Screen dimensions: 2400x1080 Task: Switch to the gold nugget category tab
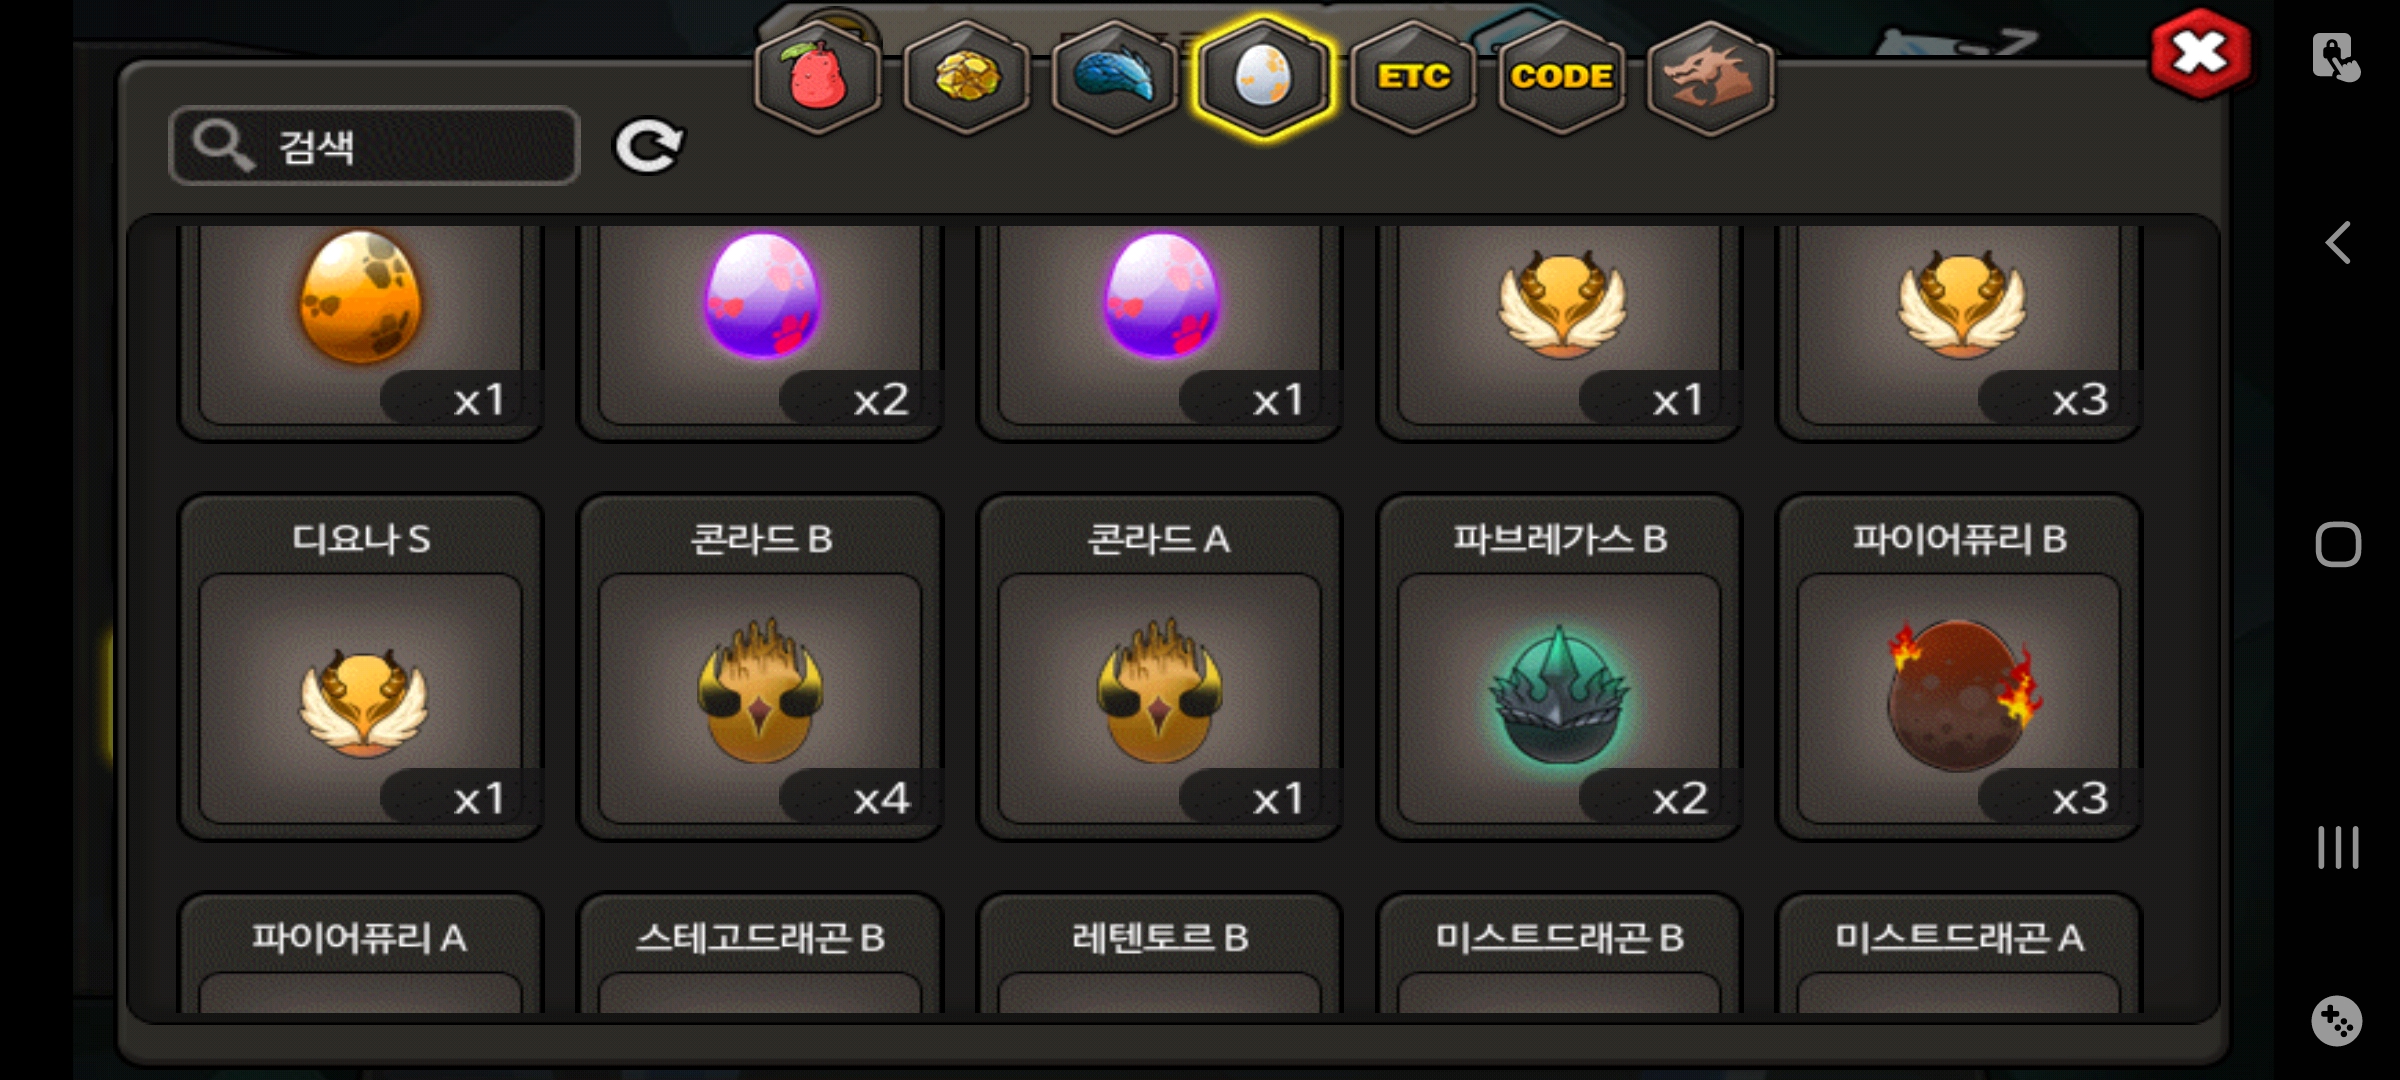point(966,78)
